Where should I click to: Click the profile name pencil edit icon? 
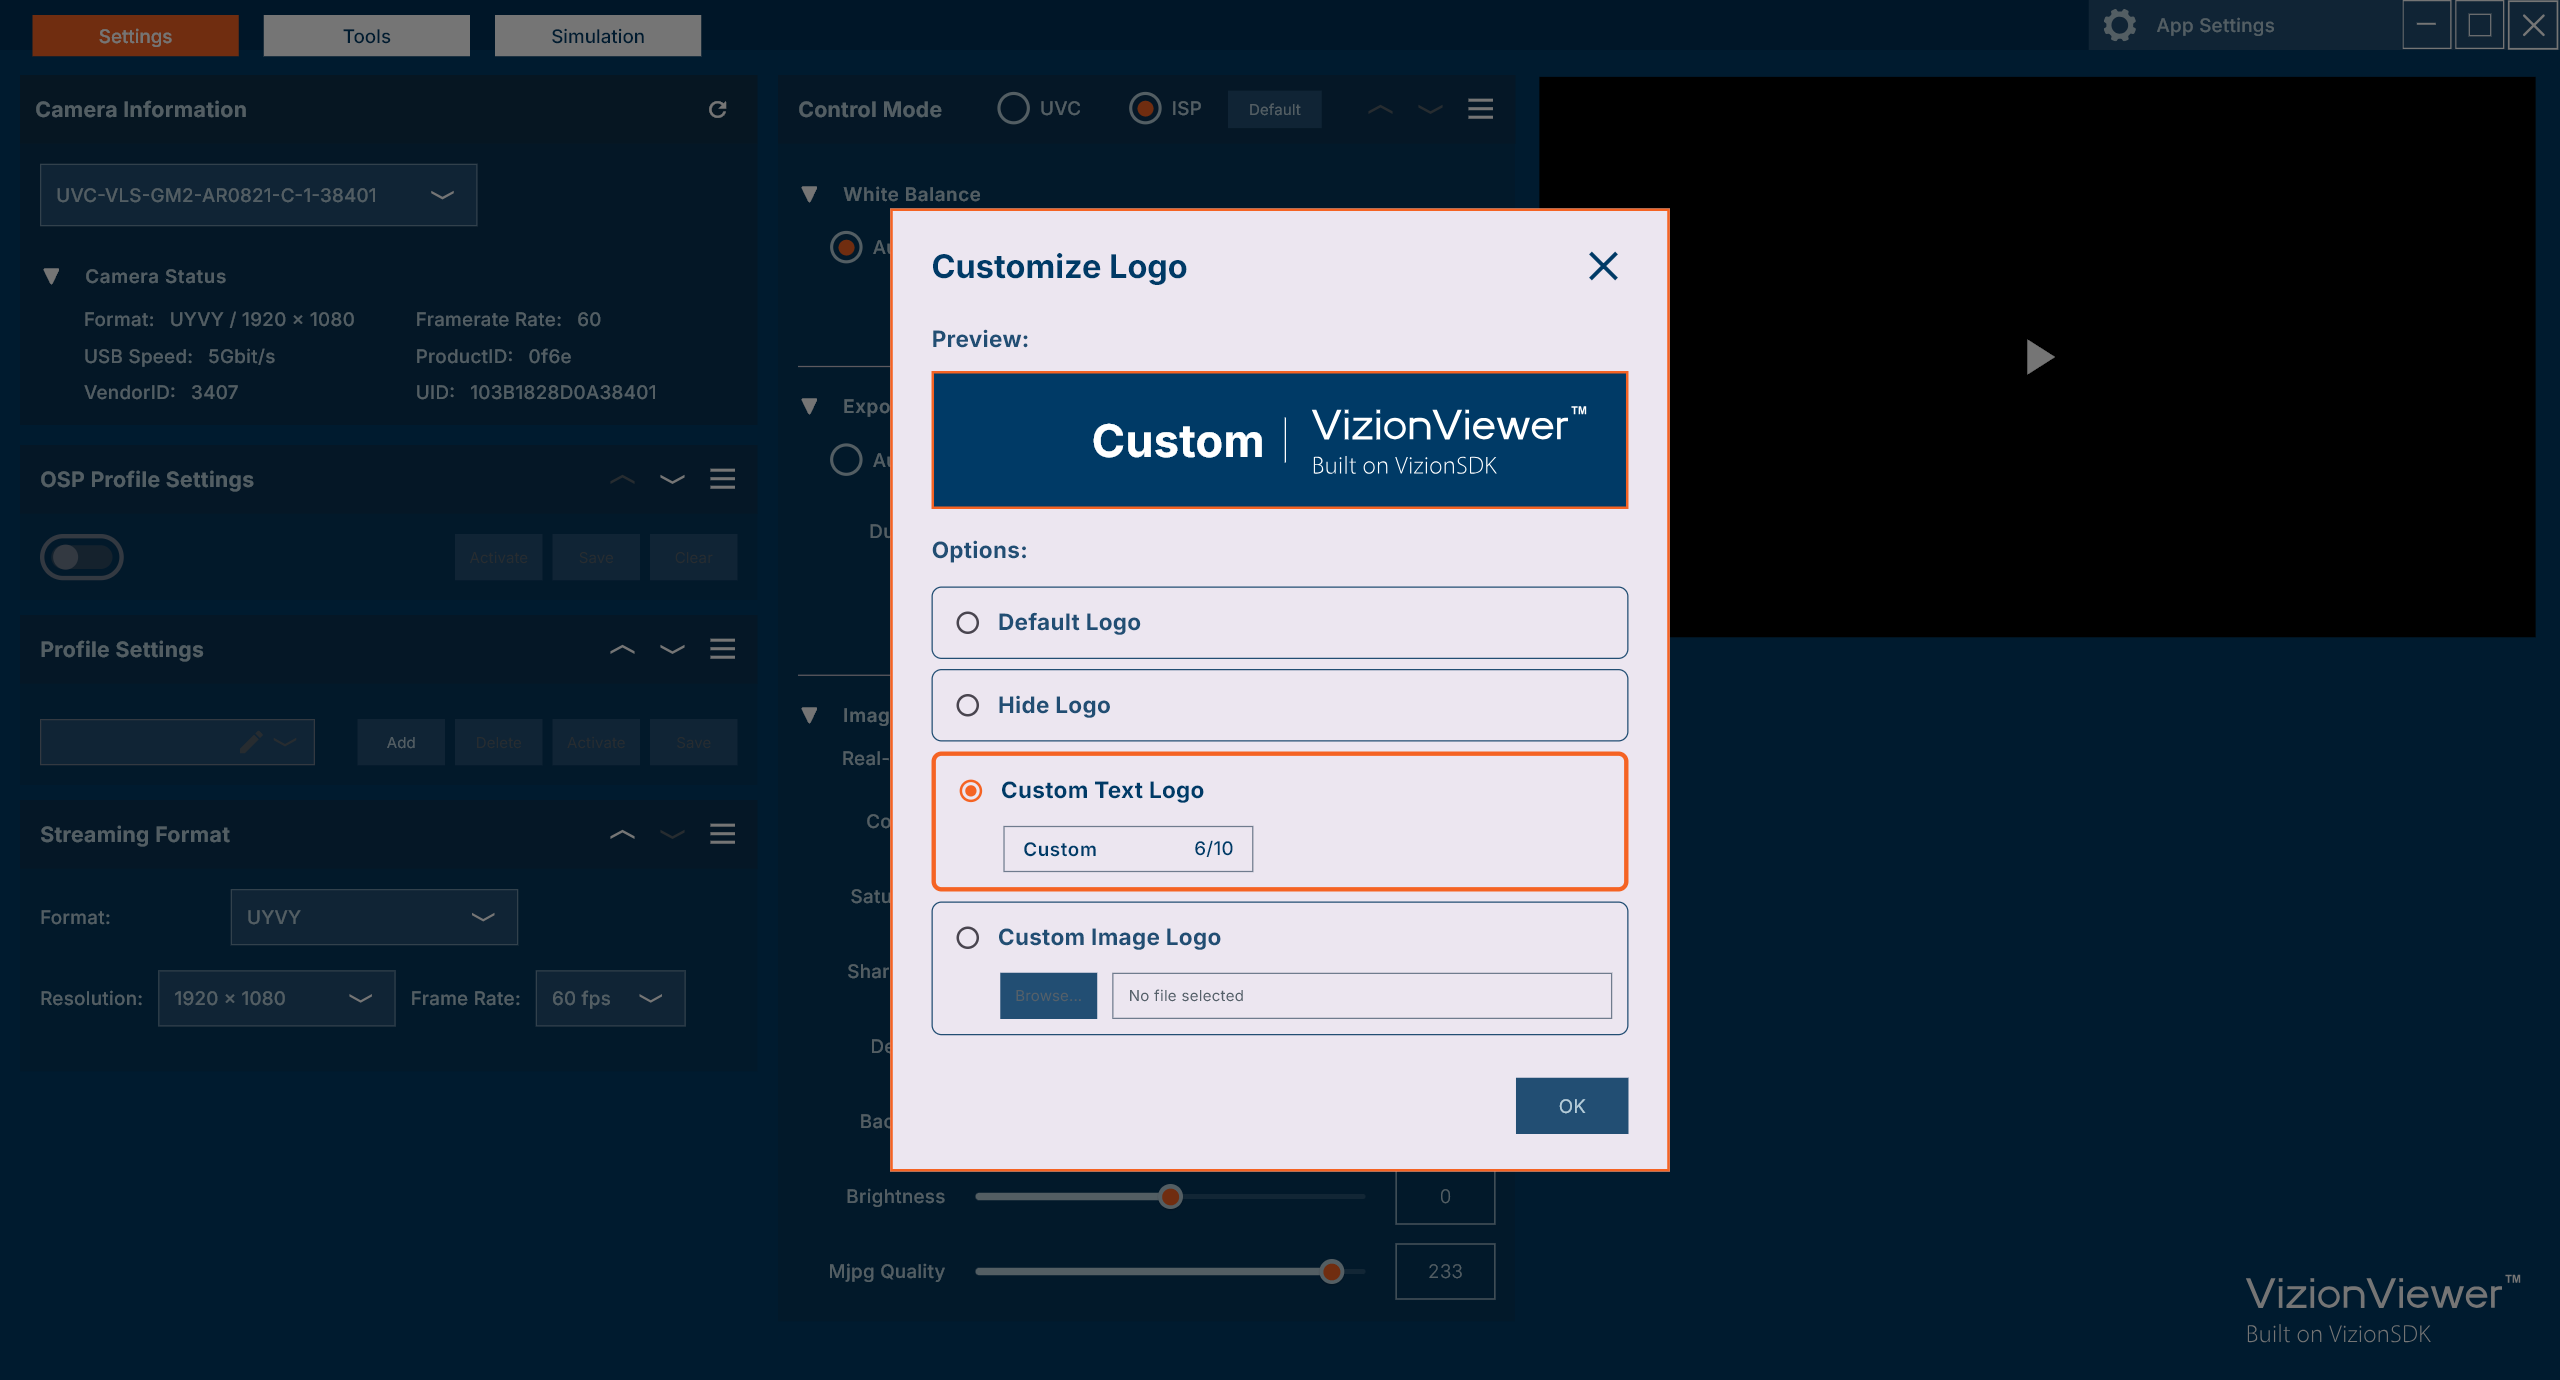pos(250,742)
